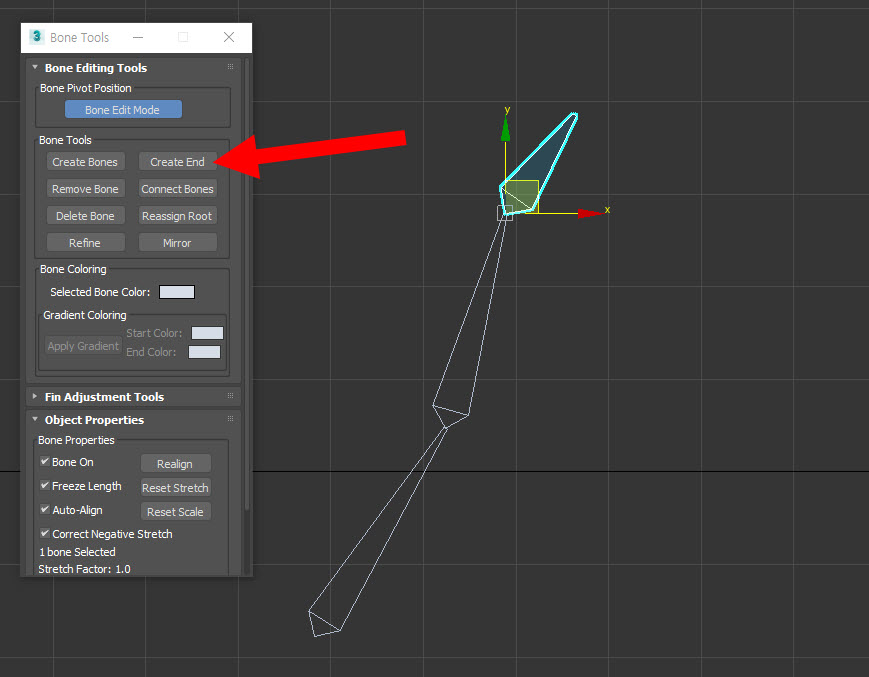Toggle the Bone Edit Mode button
The height and width of the screenshot is (677, 869).
pyautogui.click(x=123, y=110)
